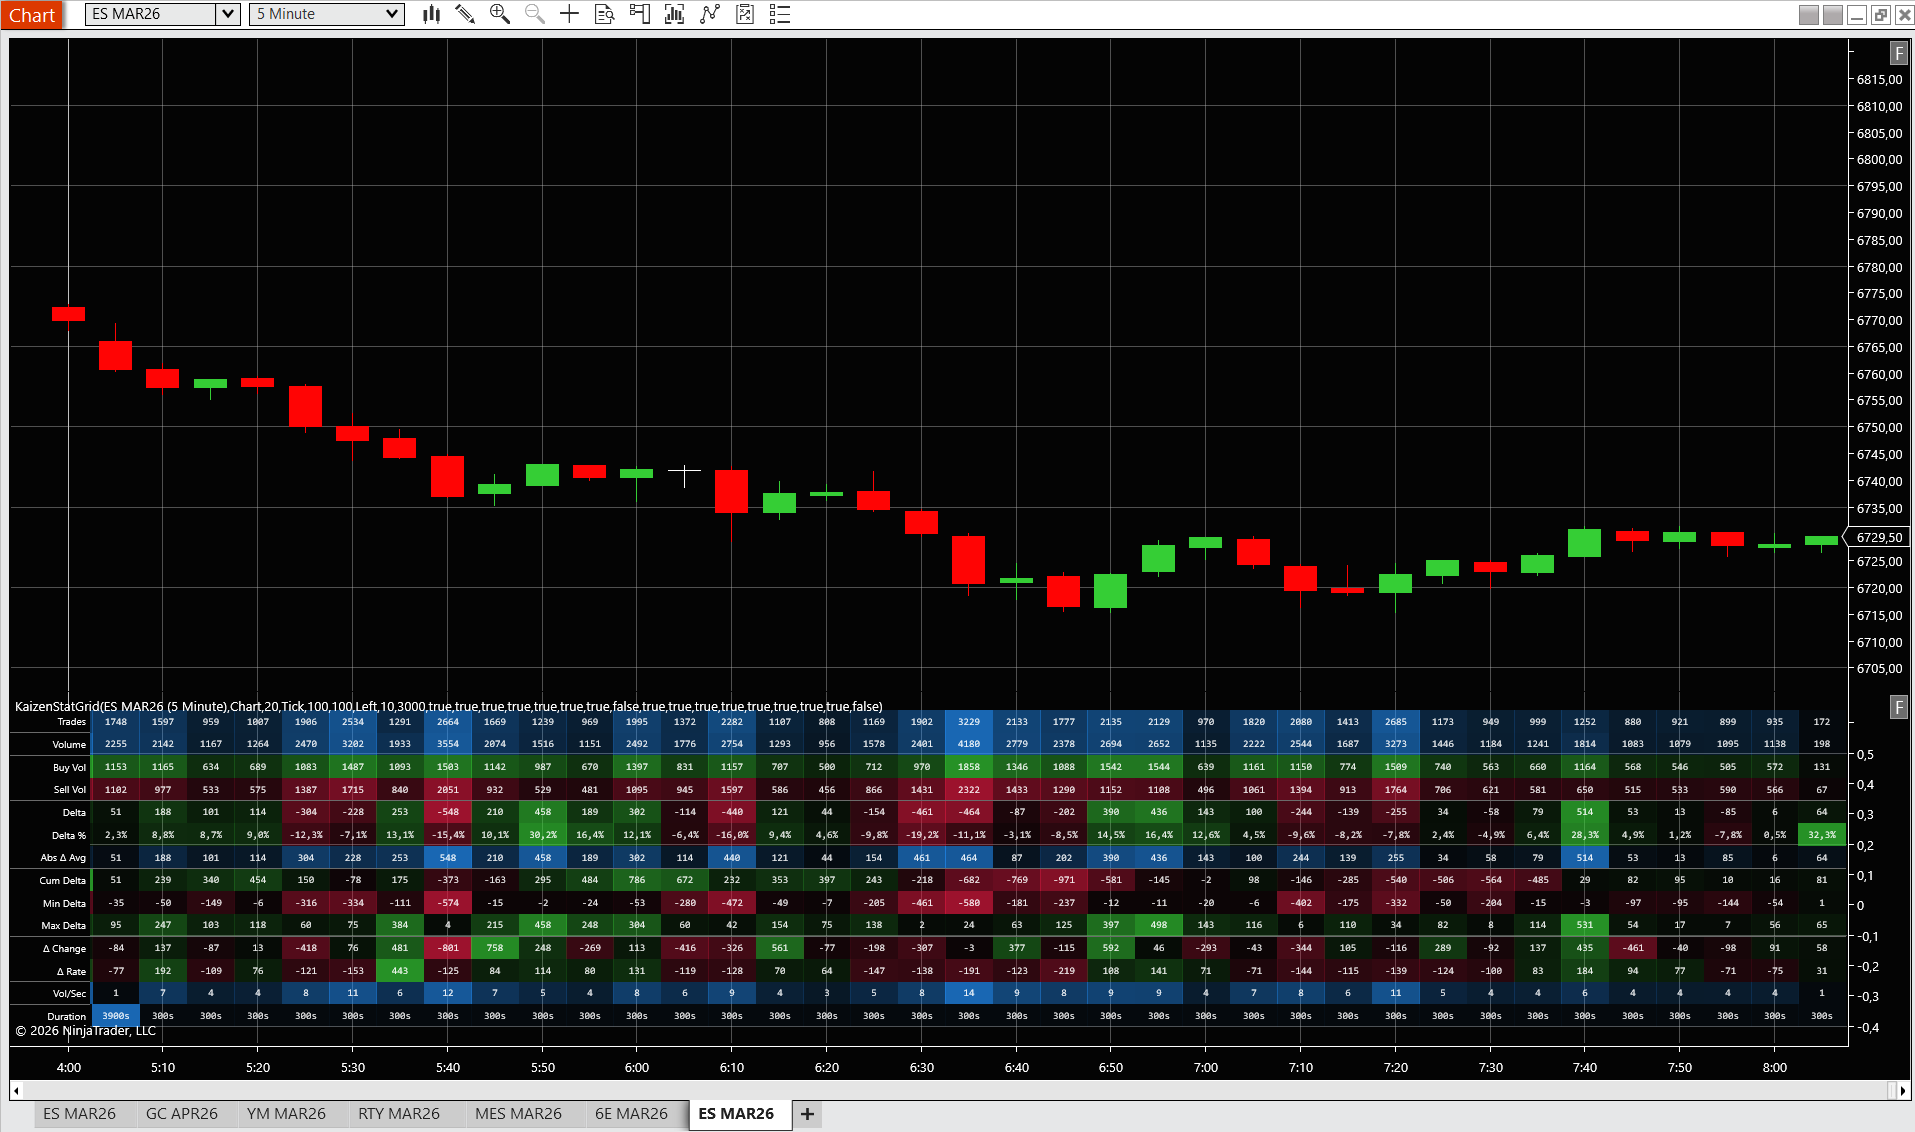This screenshot has height=1132, width=1915.
Task: Open the drawing tools pencil icon
Action: point(464,14)
